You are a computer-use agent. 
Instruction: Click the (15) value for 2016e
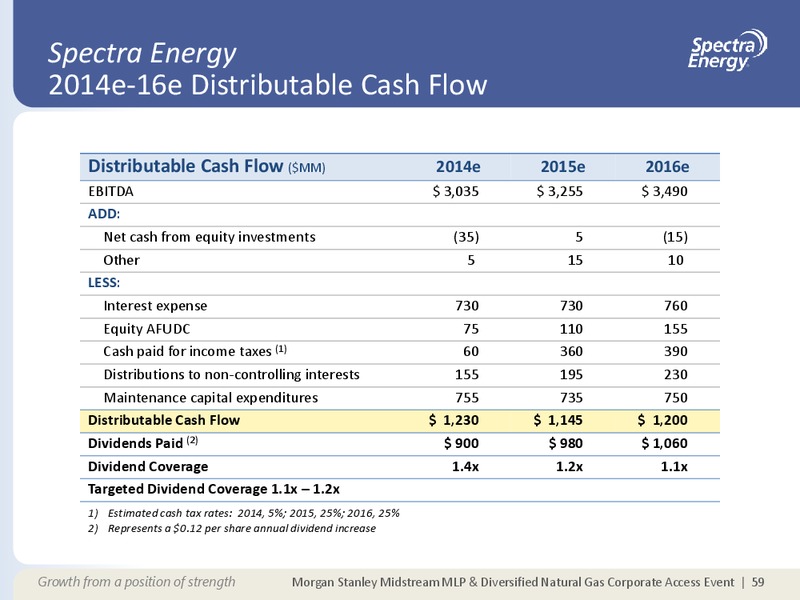click(675, 237)
